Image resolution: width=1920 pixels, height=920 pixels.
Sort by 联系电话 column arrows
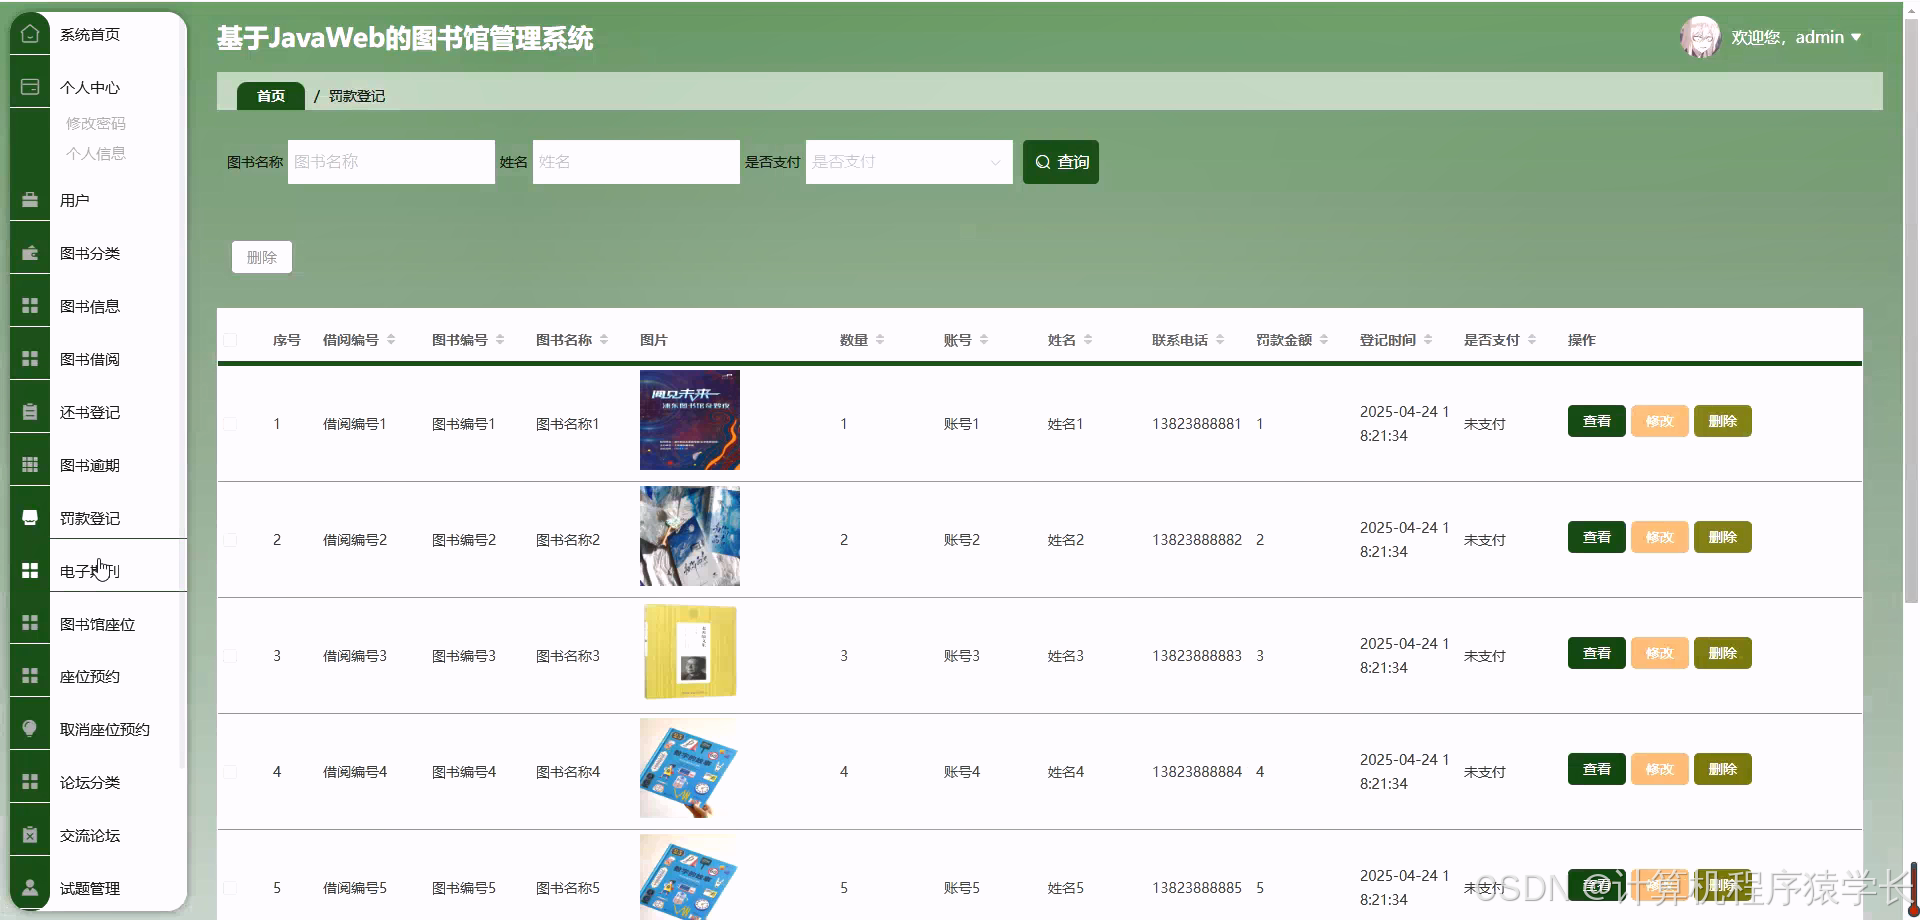[1220, 340]
